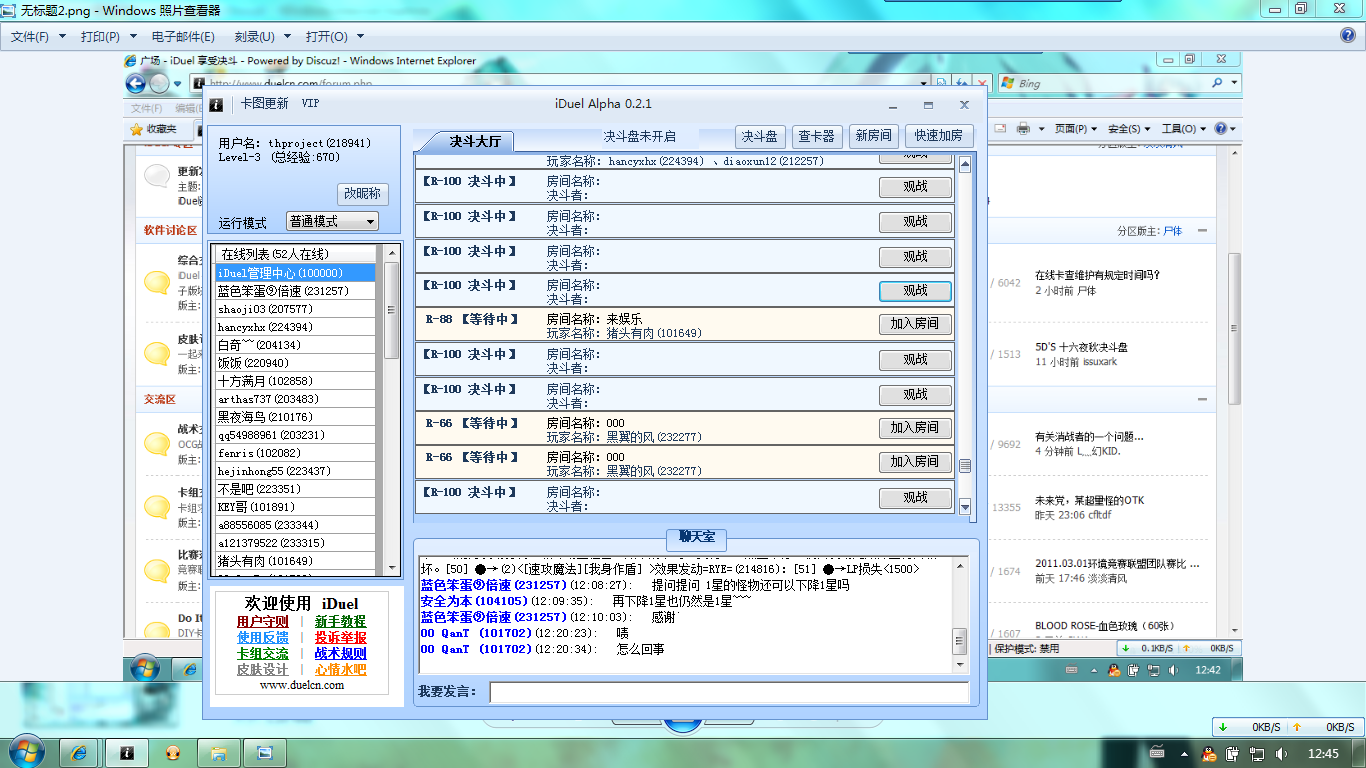Select user 十方满月 (102858) in list
This screenshot has width=1366, height=768.
(295, 381)
